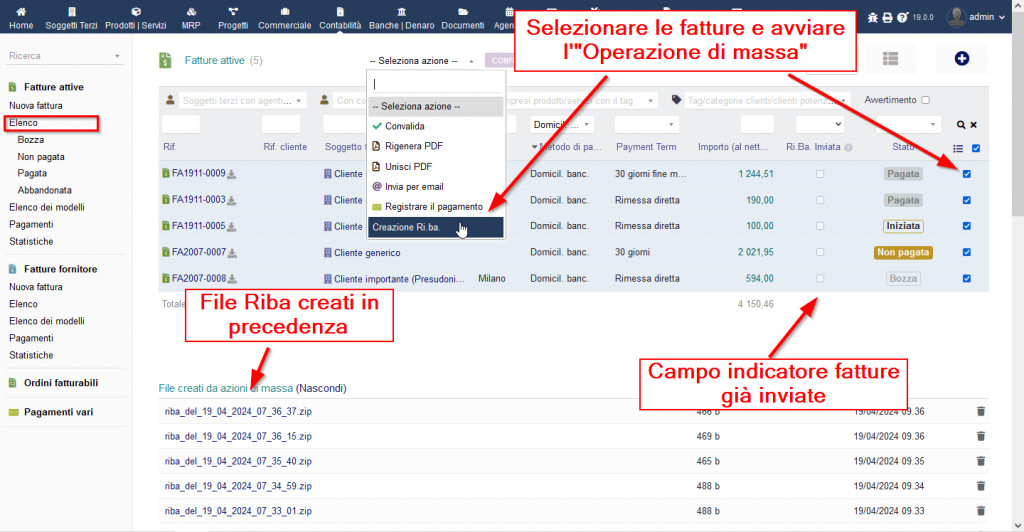The height and width of the screenshot is (532, 1024).
Task: Click the blue plus new invoice icon
Action: (x=961, y=59)
